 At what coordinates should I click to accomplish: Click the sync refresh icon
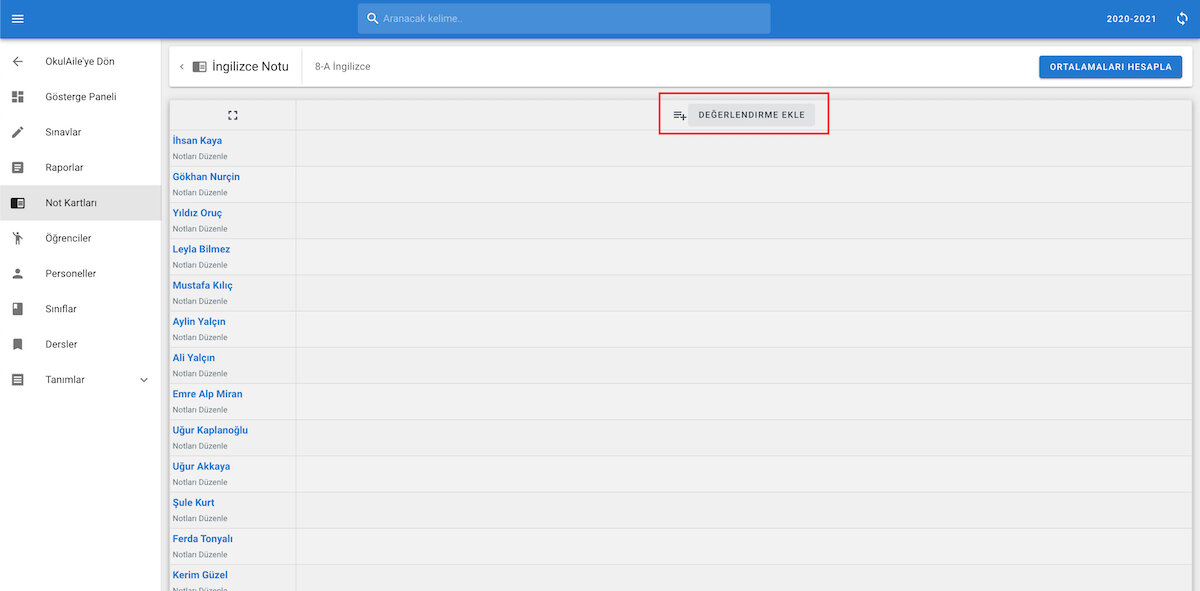click(x=1182, y=19)
